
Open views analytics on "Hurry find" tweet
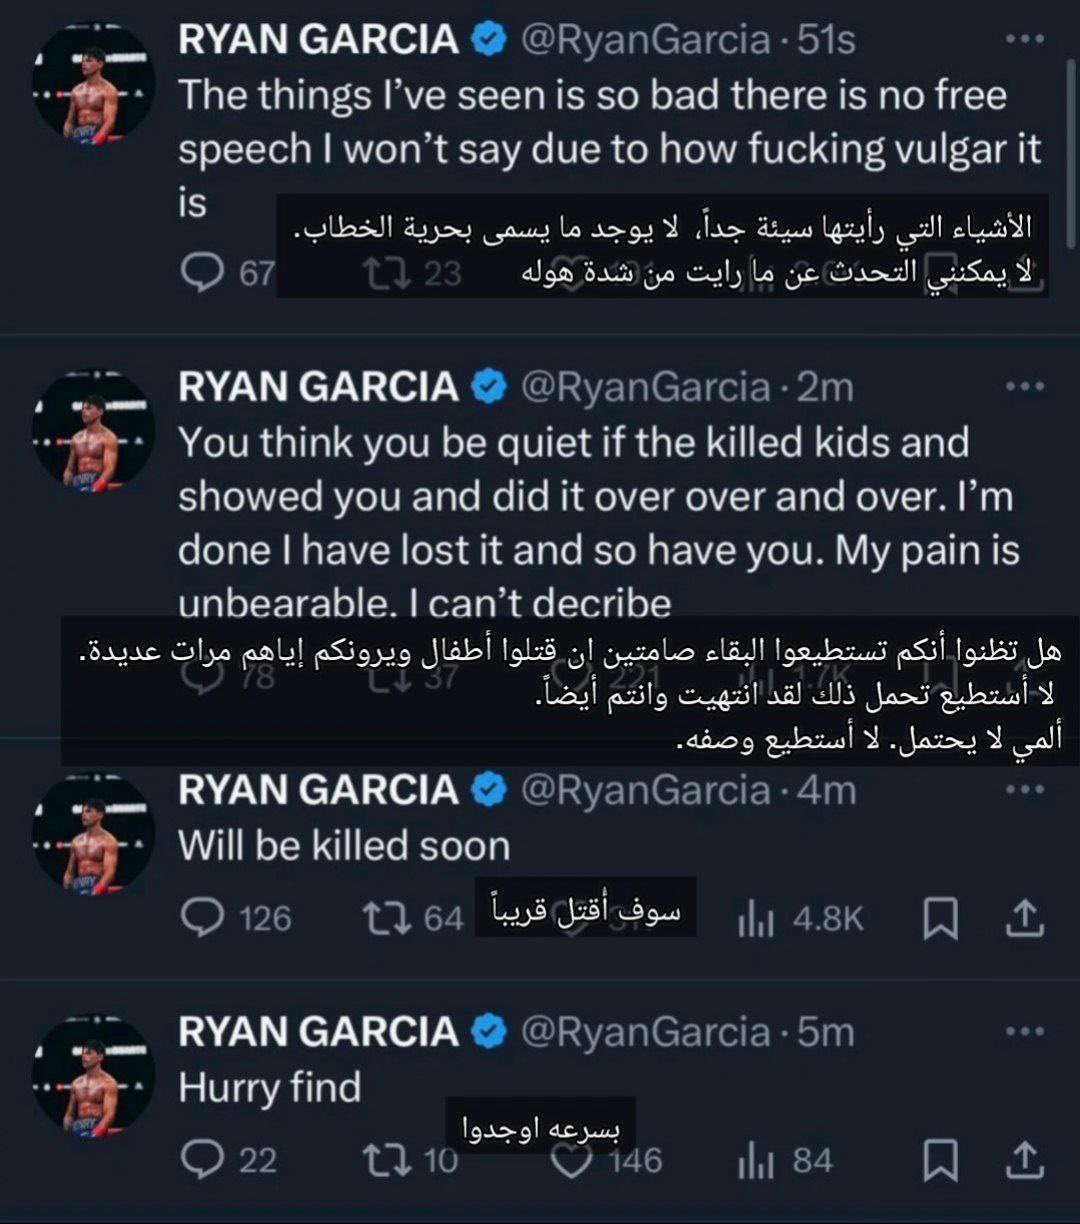pyautogui.click(x=758, y=1160)
